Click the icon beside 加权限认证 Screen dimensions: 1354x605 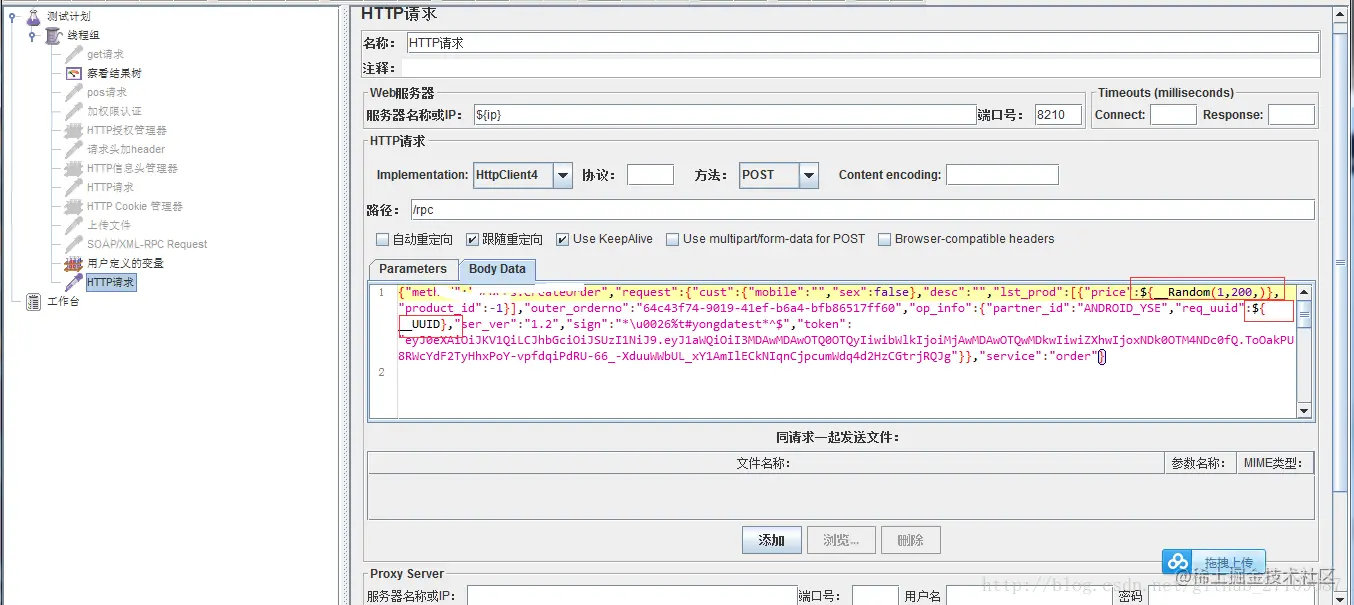[74, 111]
